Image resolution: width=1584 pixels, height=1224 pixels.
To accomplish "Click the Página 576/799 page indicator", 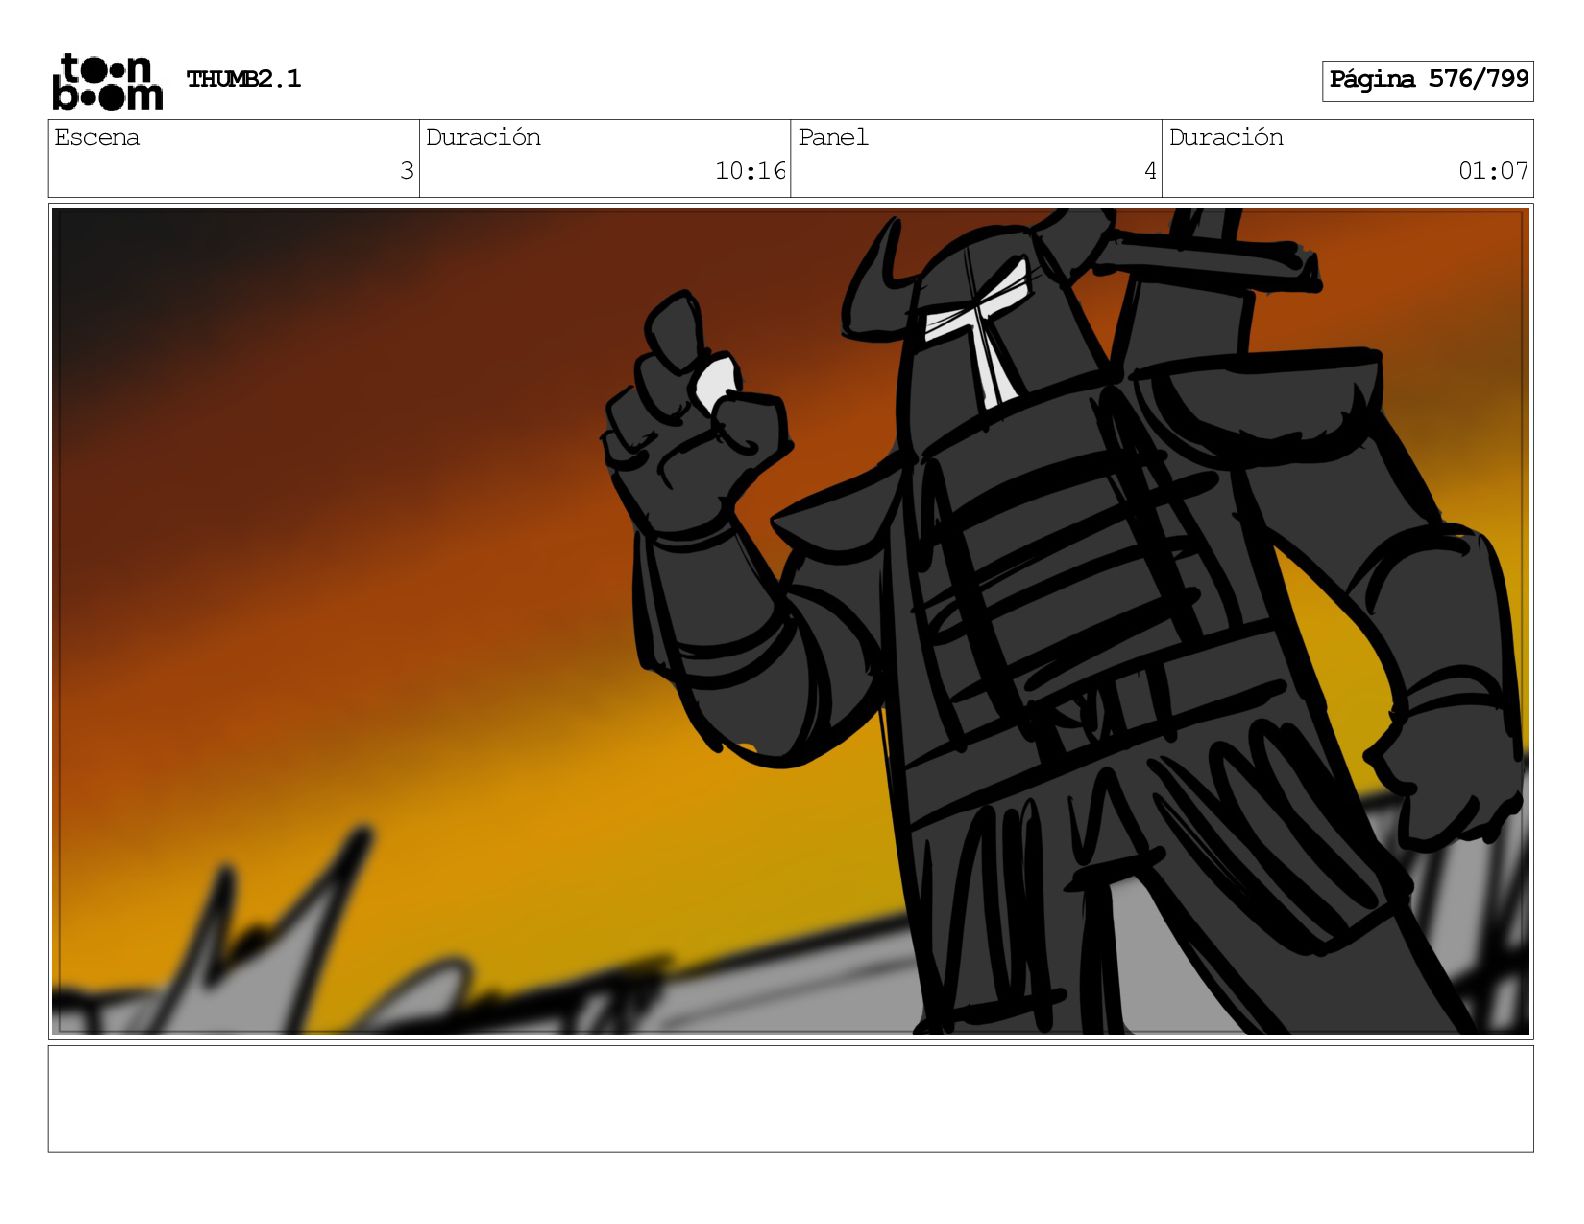I will (1428, 80).
